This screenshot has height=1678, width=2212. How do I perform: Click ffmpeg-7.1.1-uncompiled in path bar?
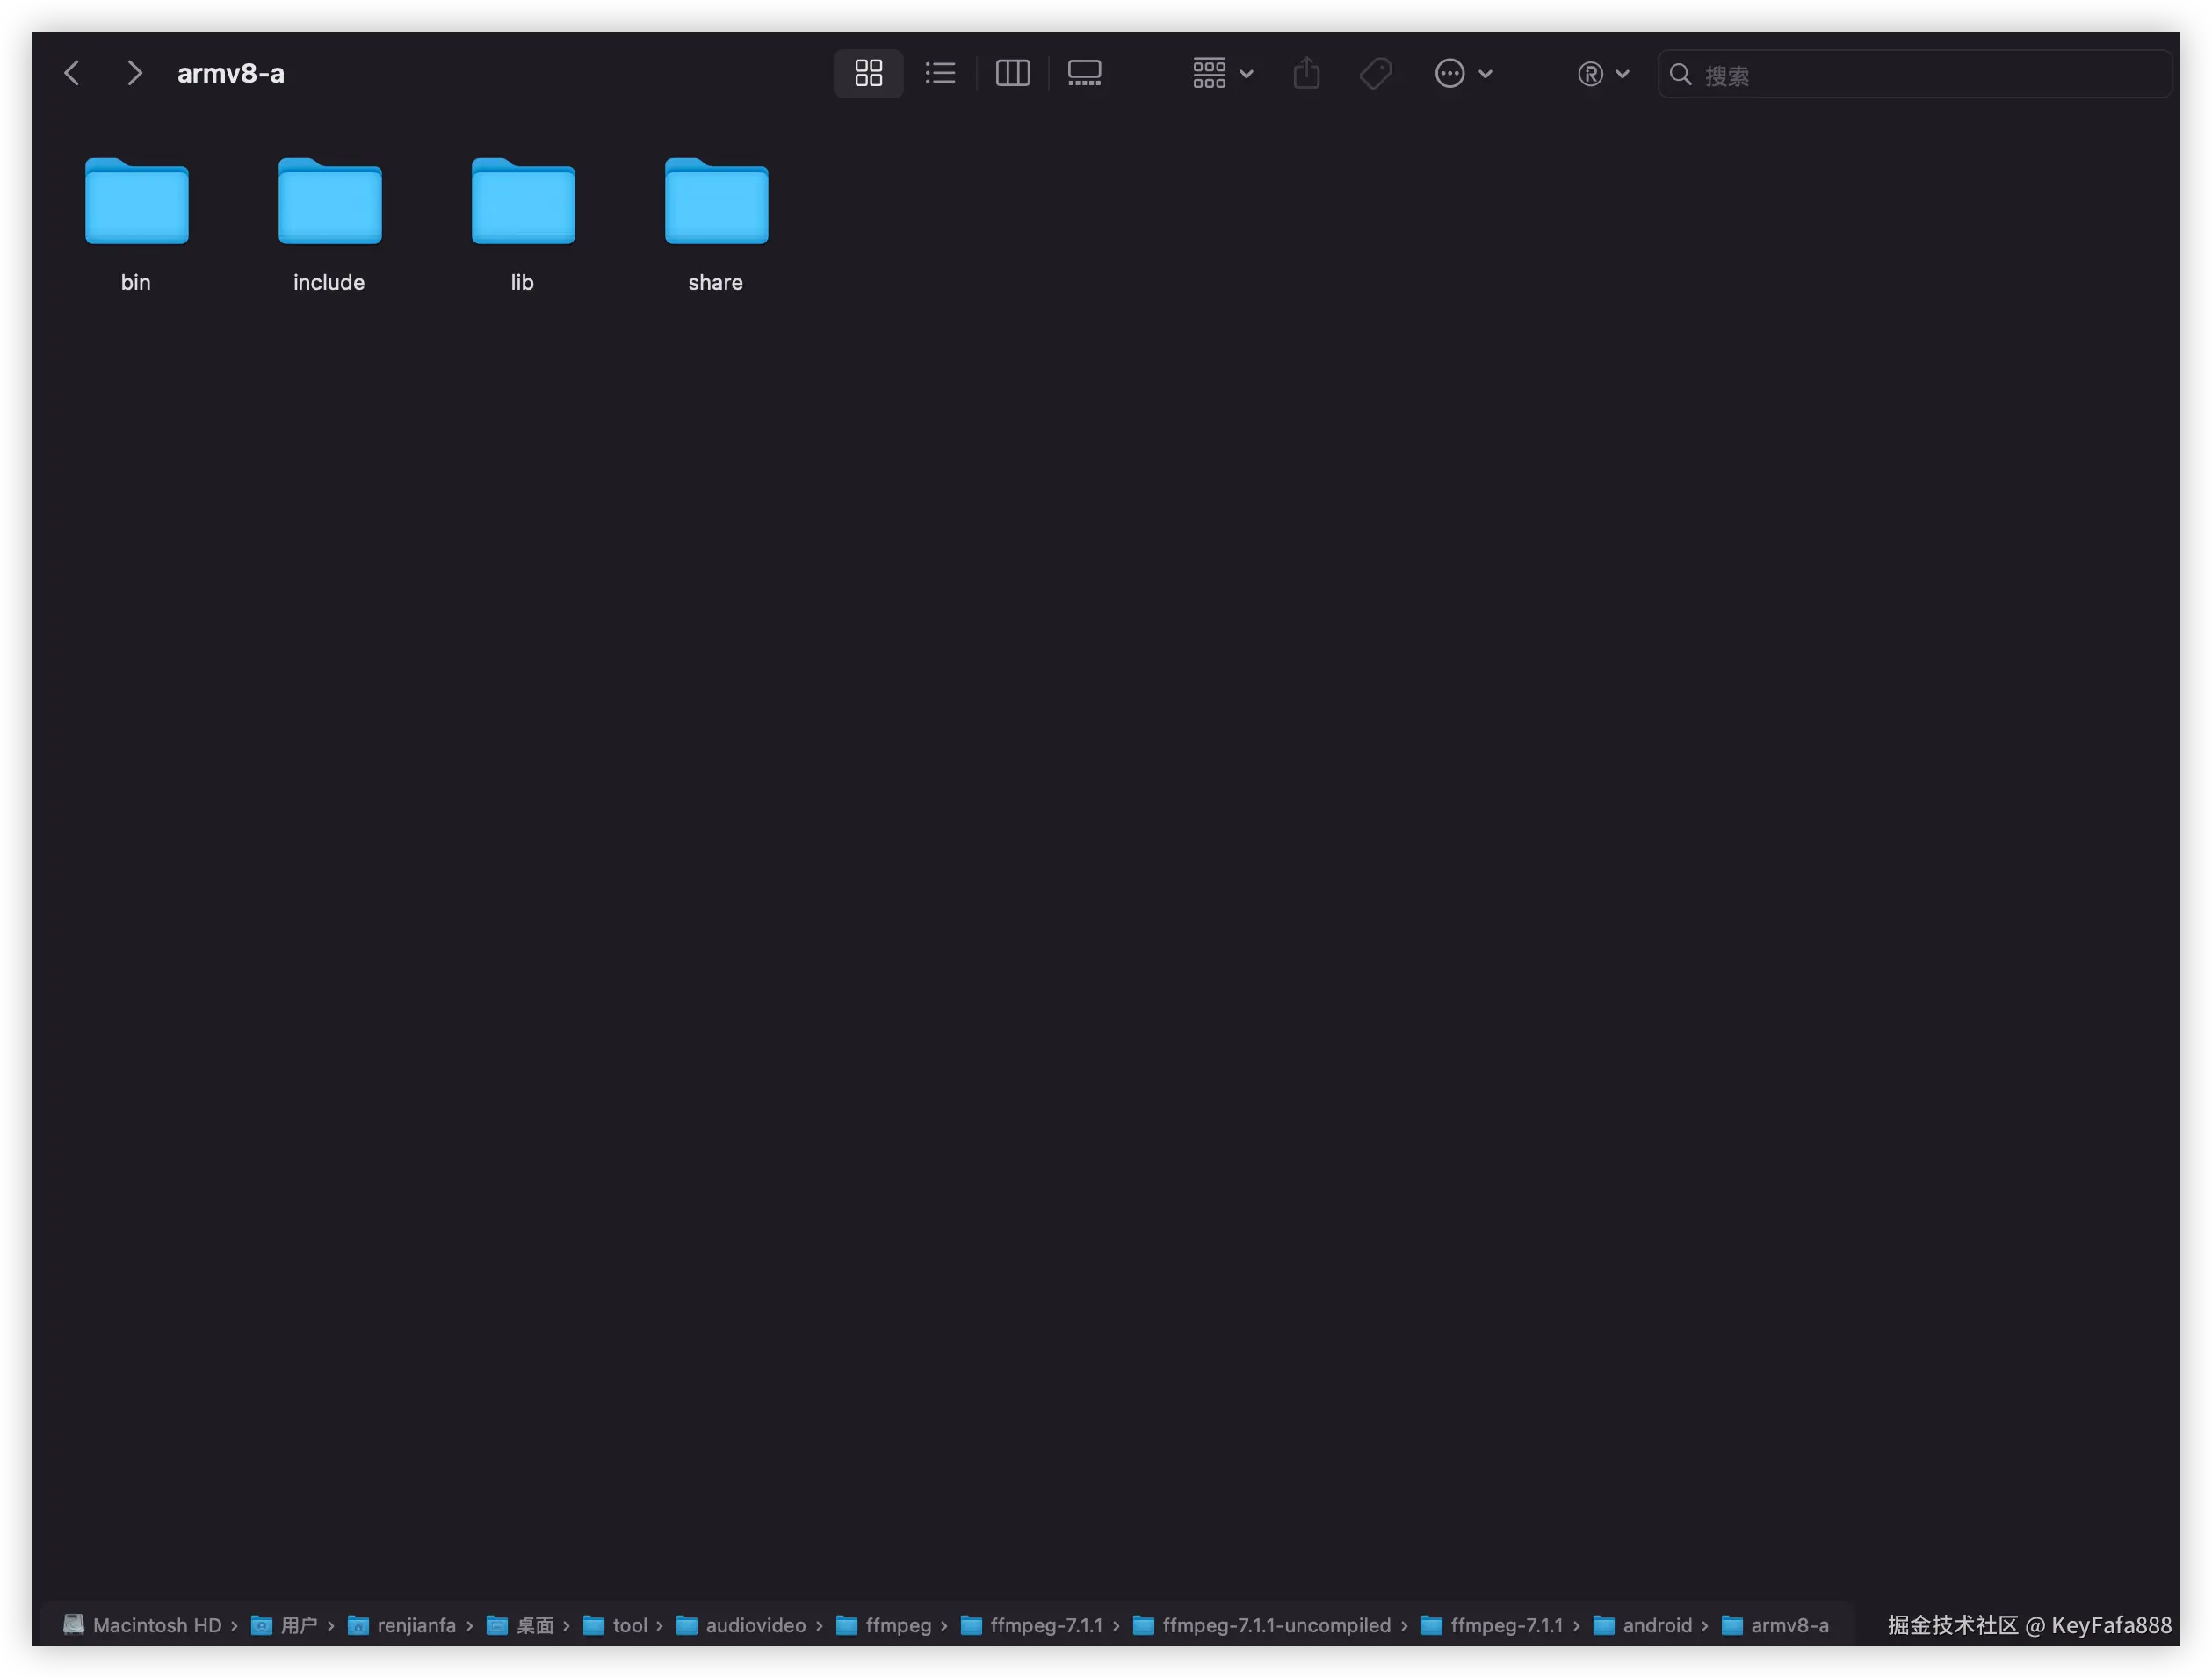[x=1275, y=1625]
